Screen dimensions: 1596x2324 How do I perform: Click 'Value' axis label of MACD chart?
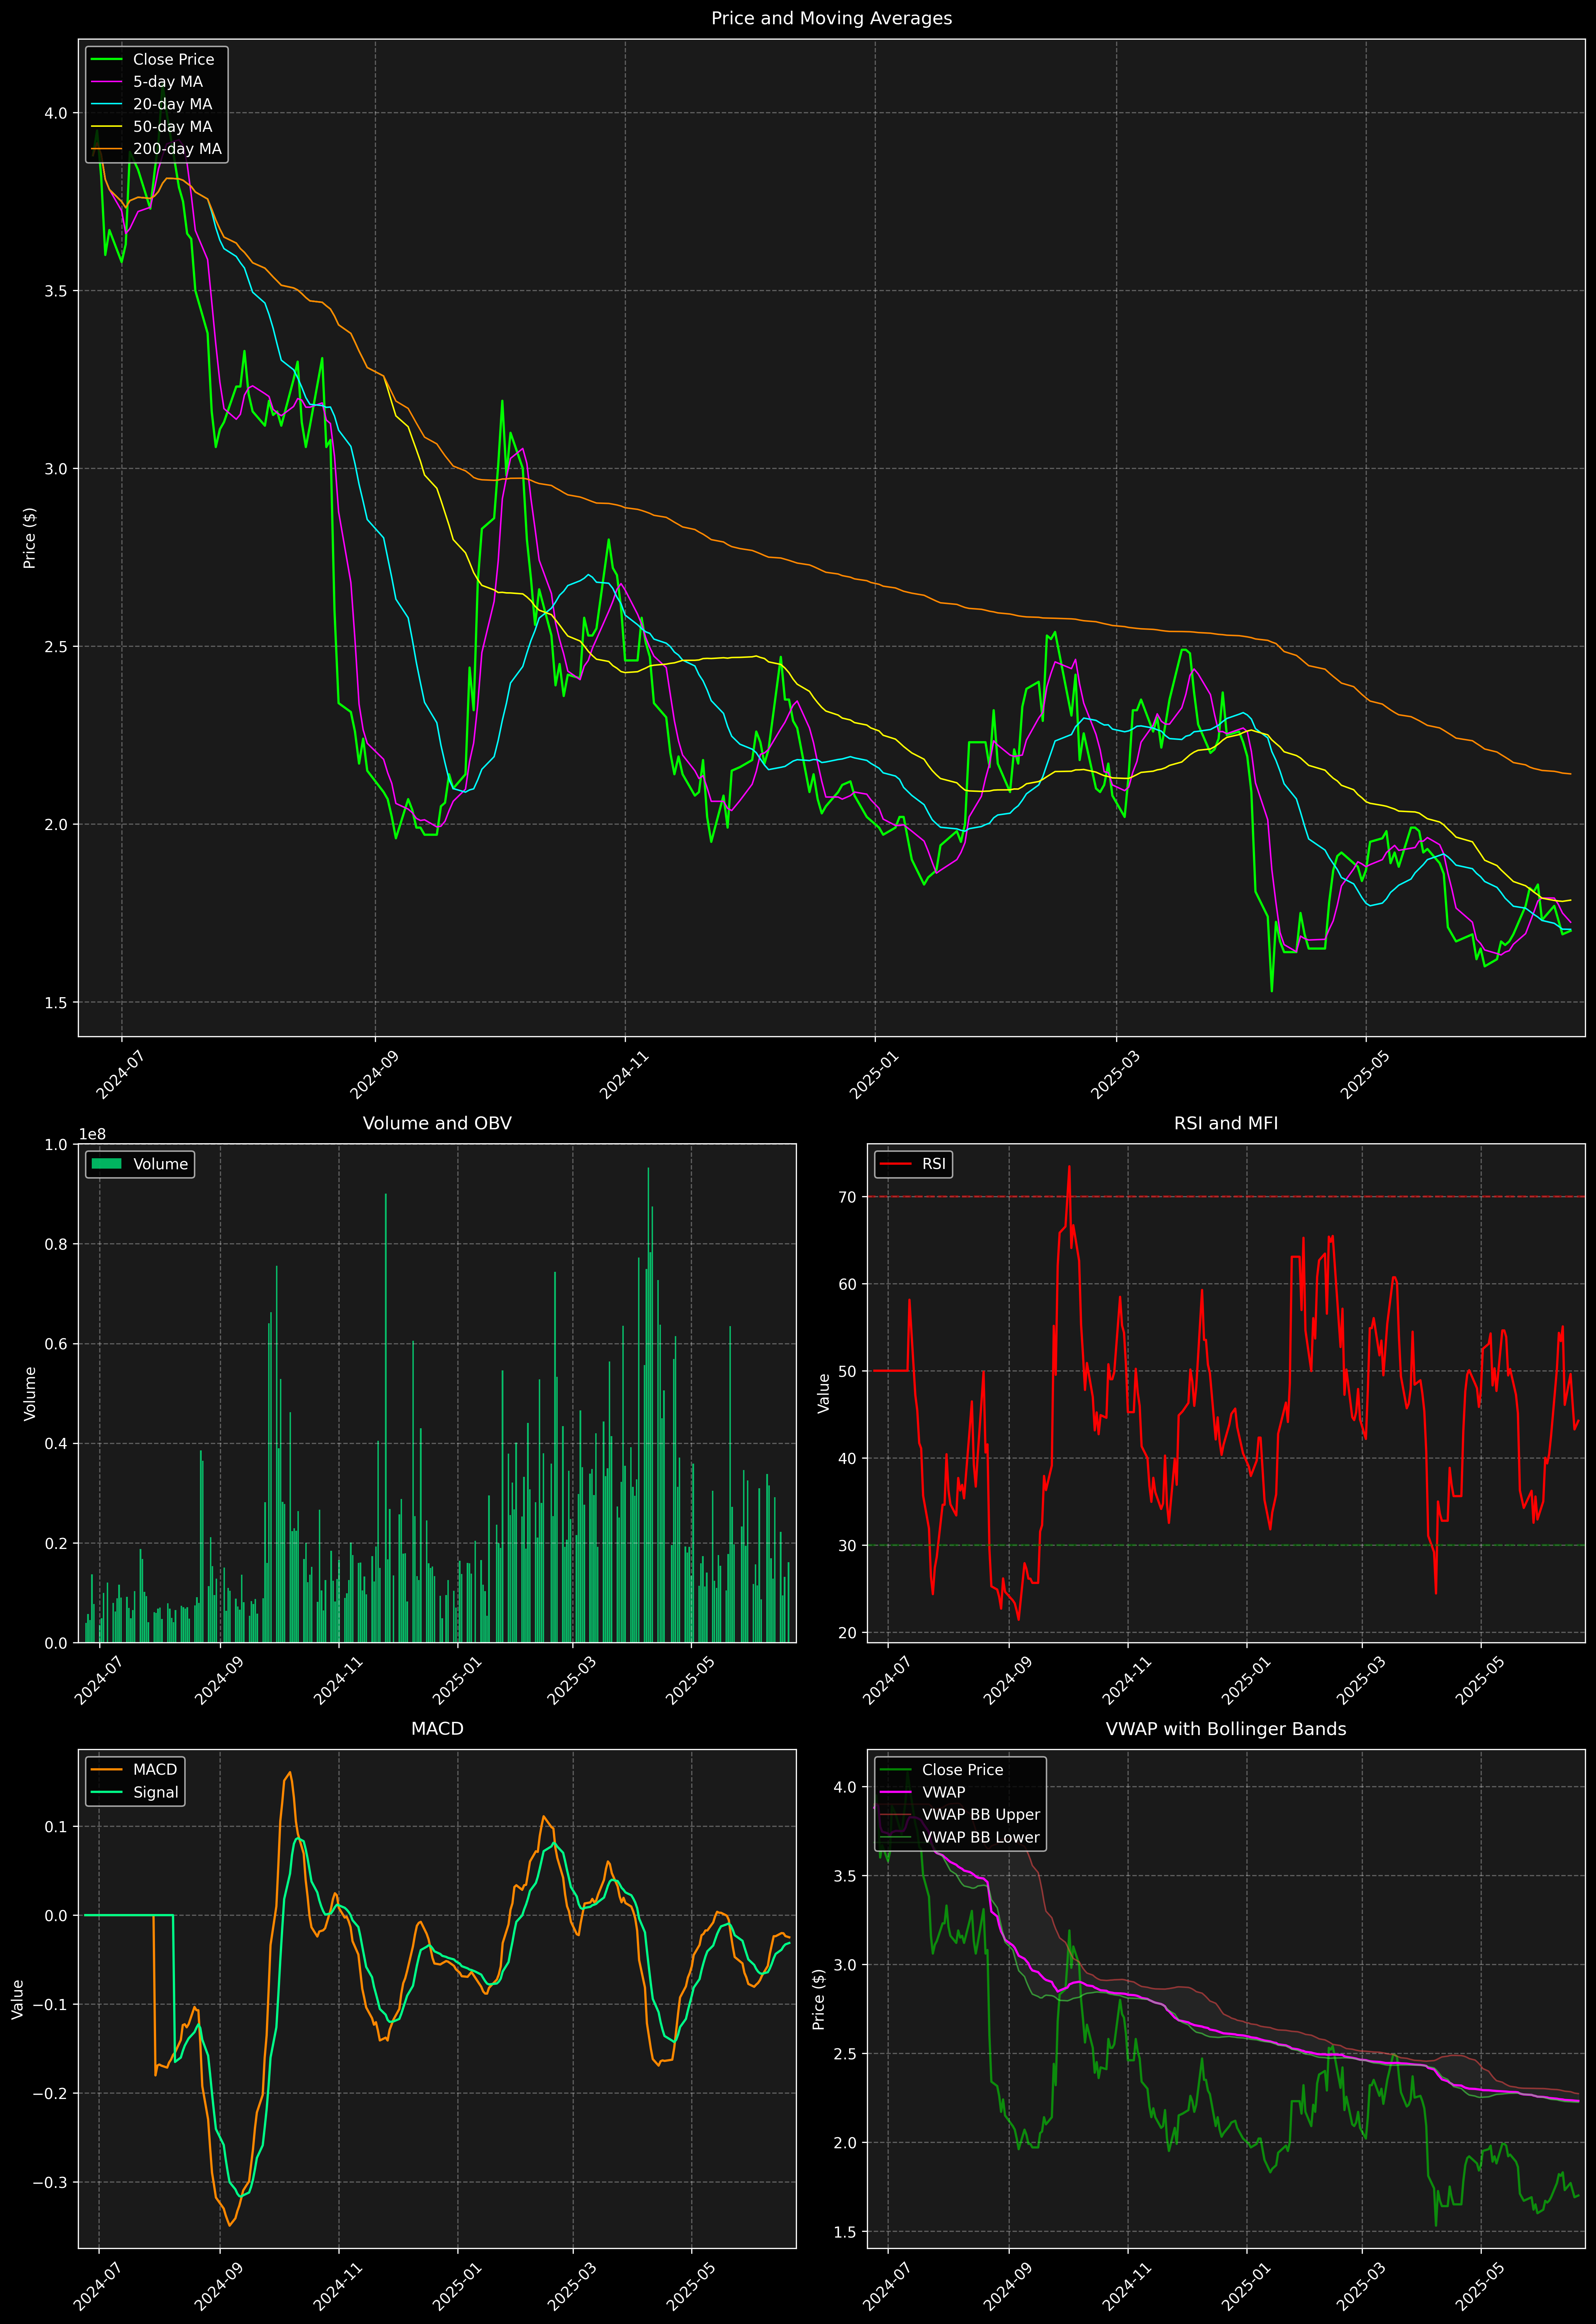[x=17, y=1999]
